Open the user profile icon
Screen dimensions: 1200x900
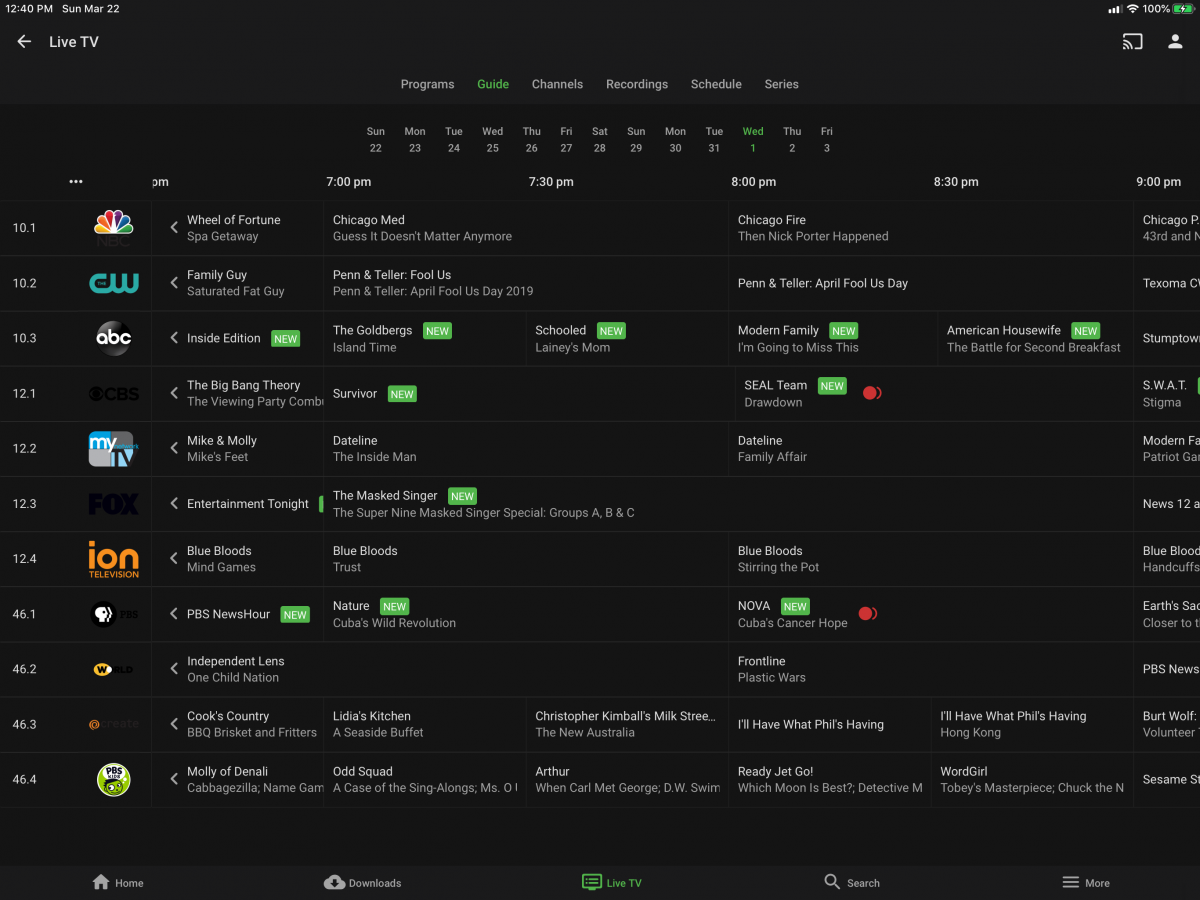[1175, 42]
